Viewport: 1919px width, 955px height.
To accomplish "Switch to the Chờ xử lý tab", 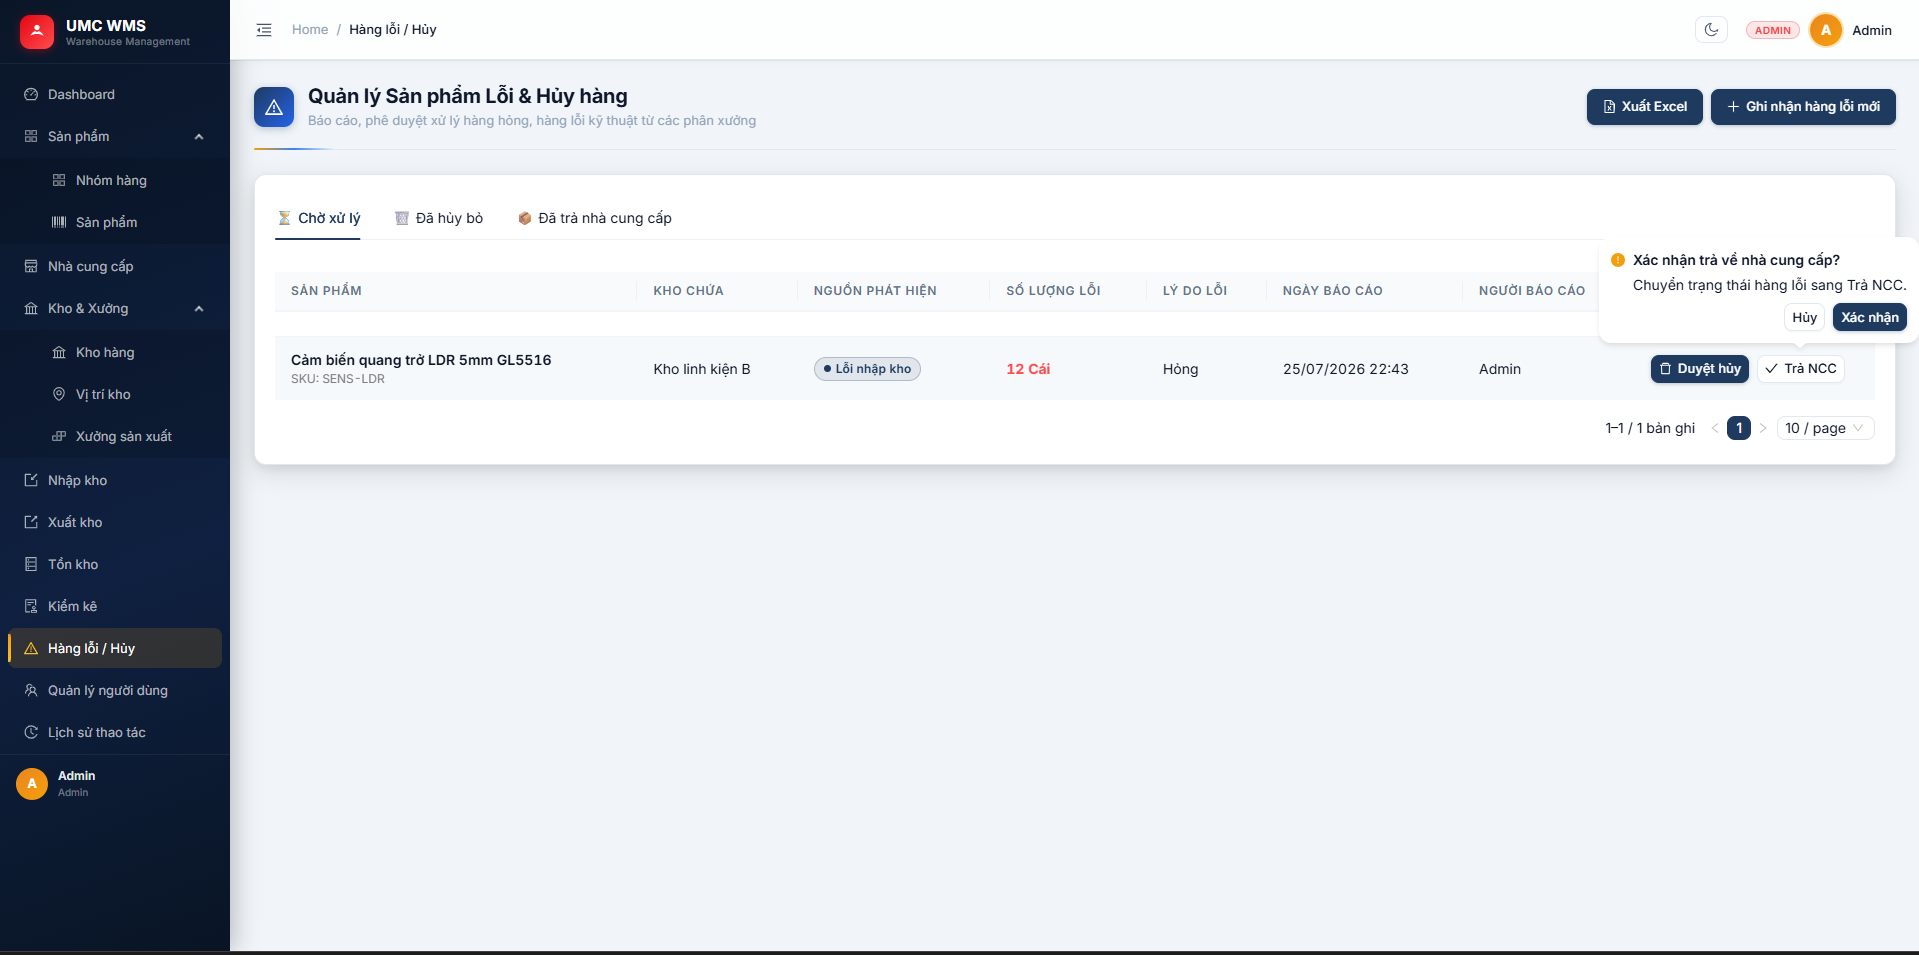I will [x=318, y=218].
